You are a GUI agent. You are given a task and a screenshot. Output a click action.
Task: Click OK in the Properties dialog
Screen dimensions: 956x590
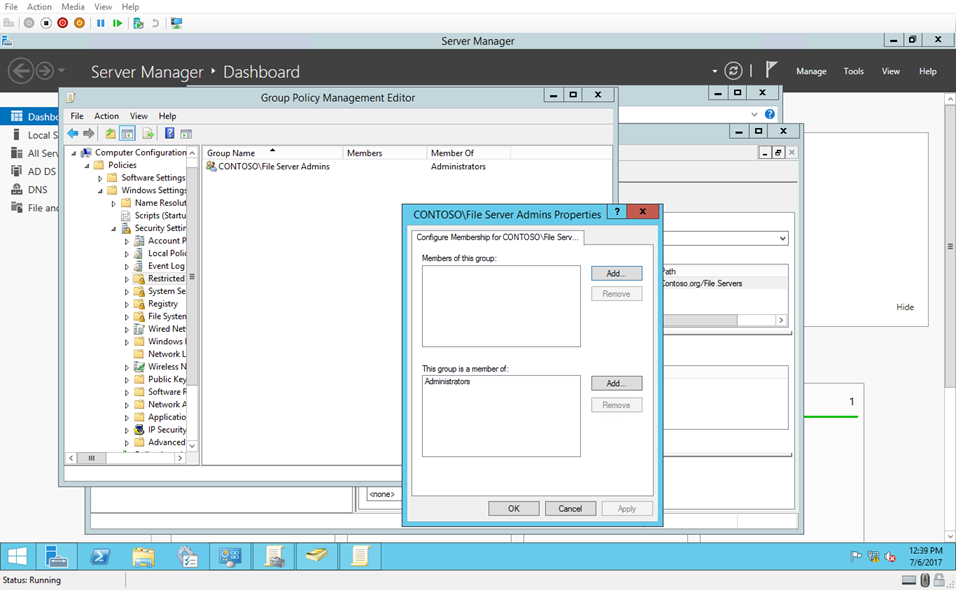514,508
